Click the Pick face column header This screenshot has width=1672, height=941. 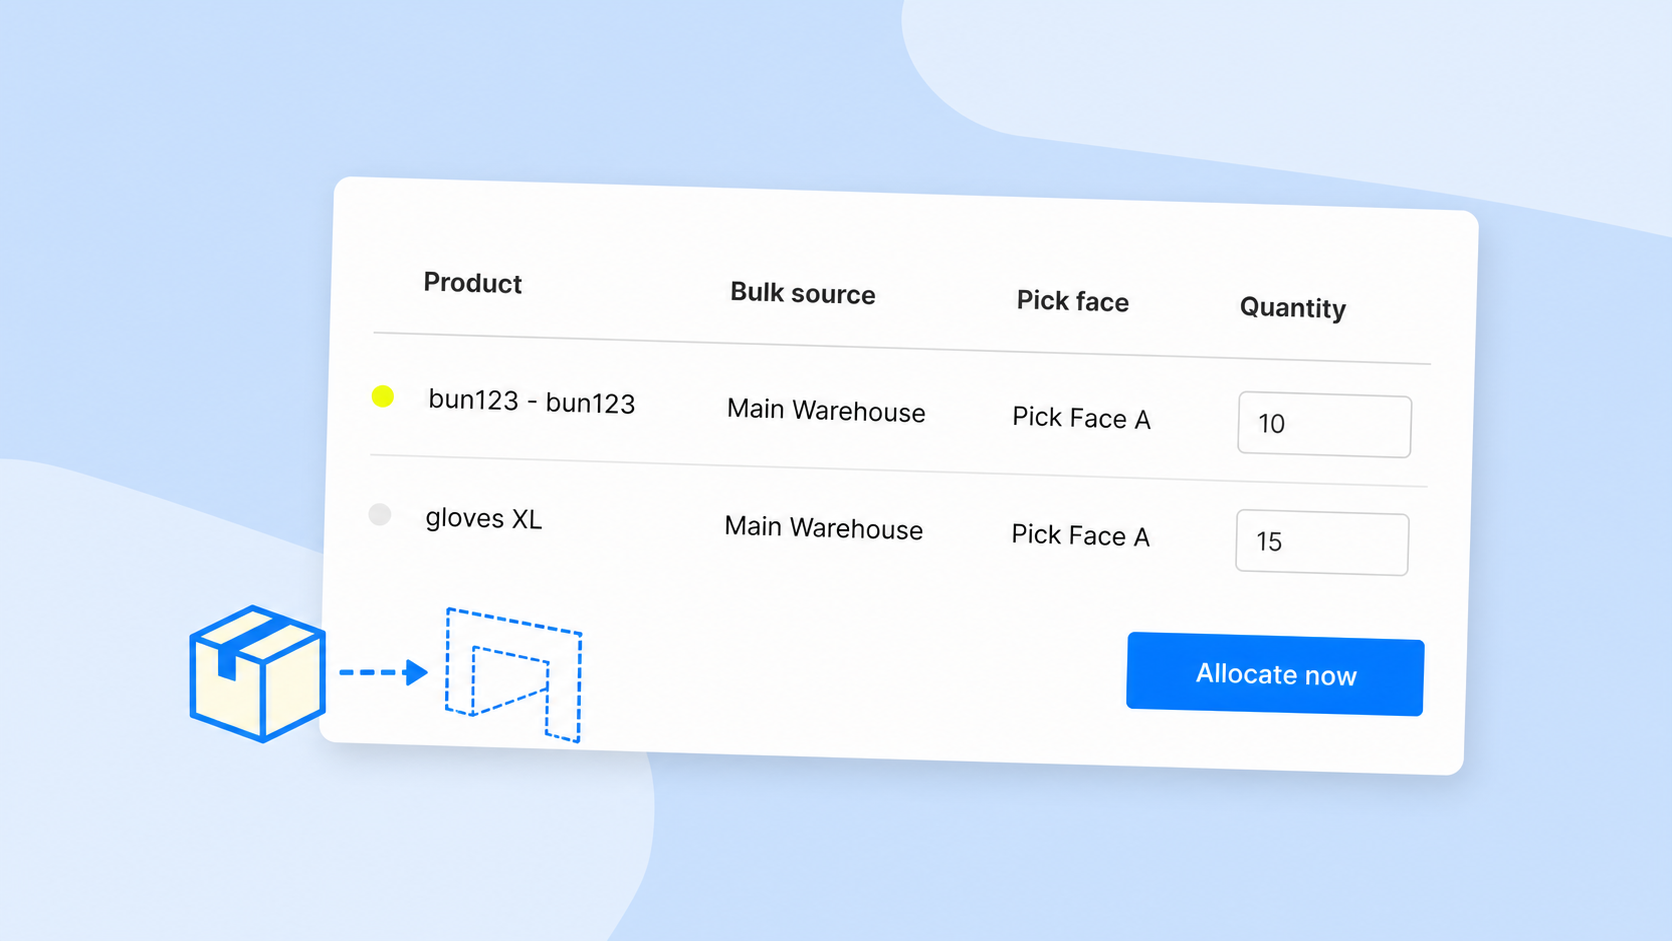click(x=1072, y=301)
